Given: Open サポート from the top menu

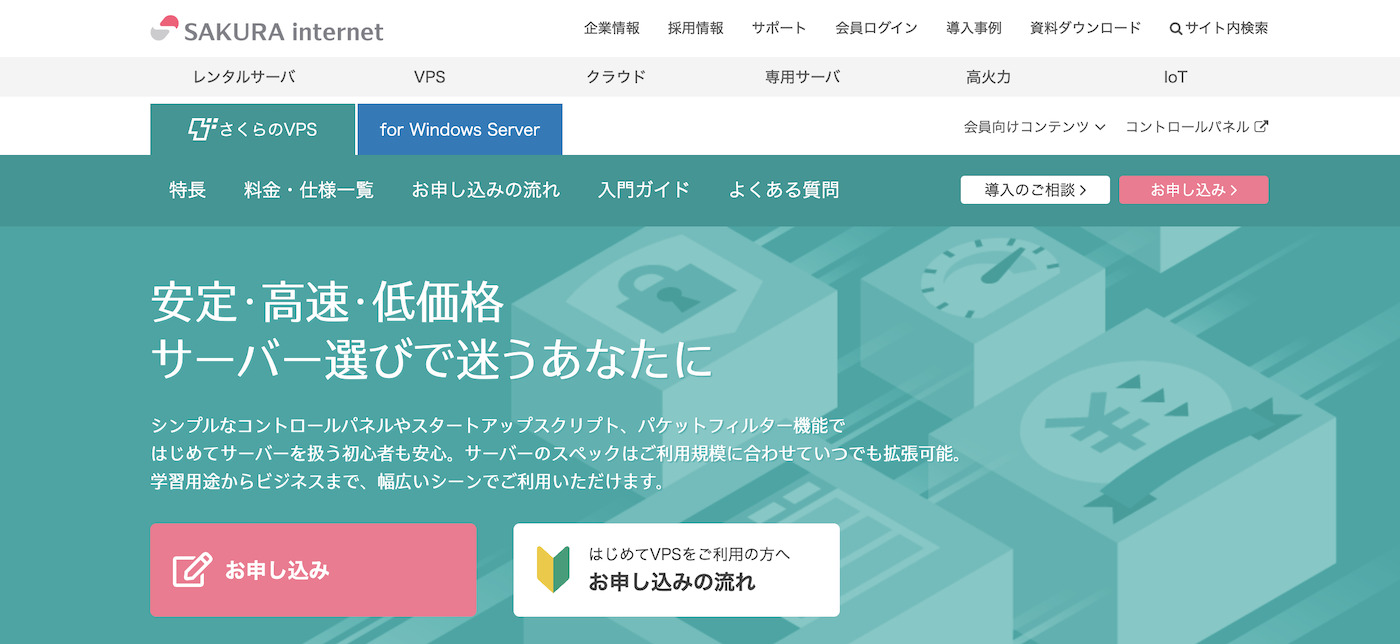Looking at the screenshot, I should [779, 28].
